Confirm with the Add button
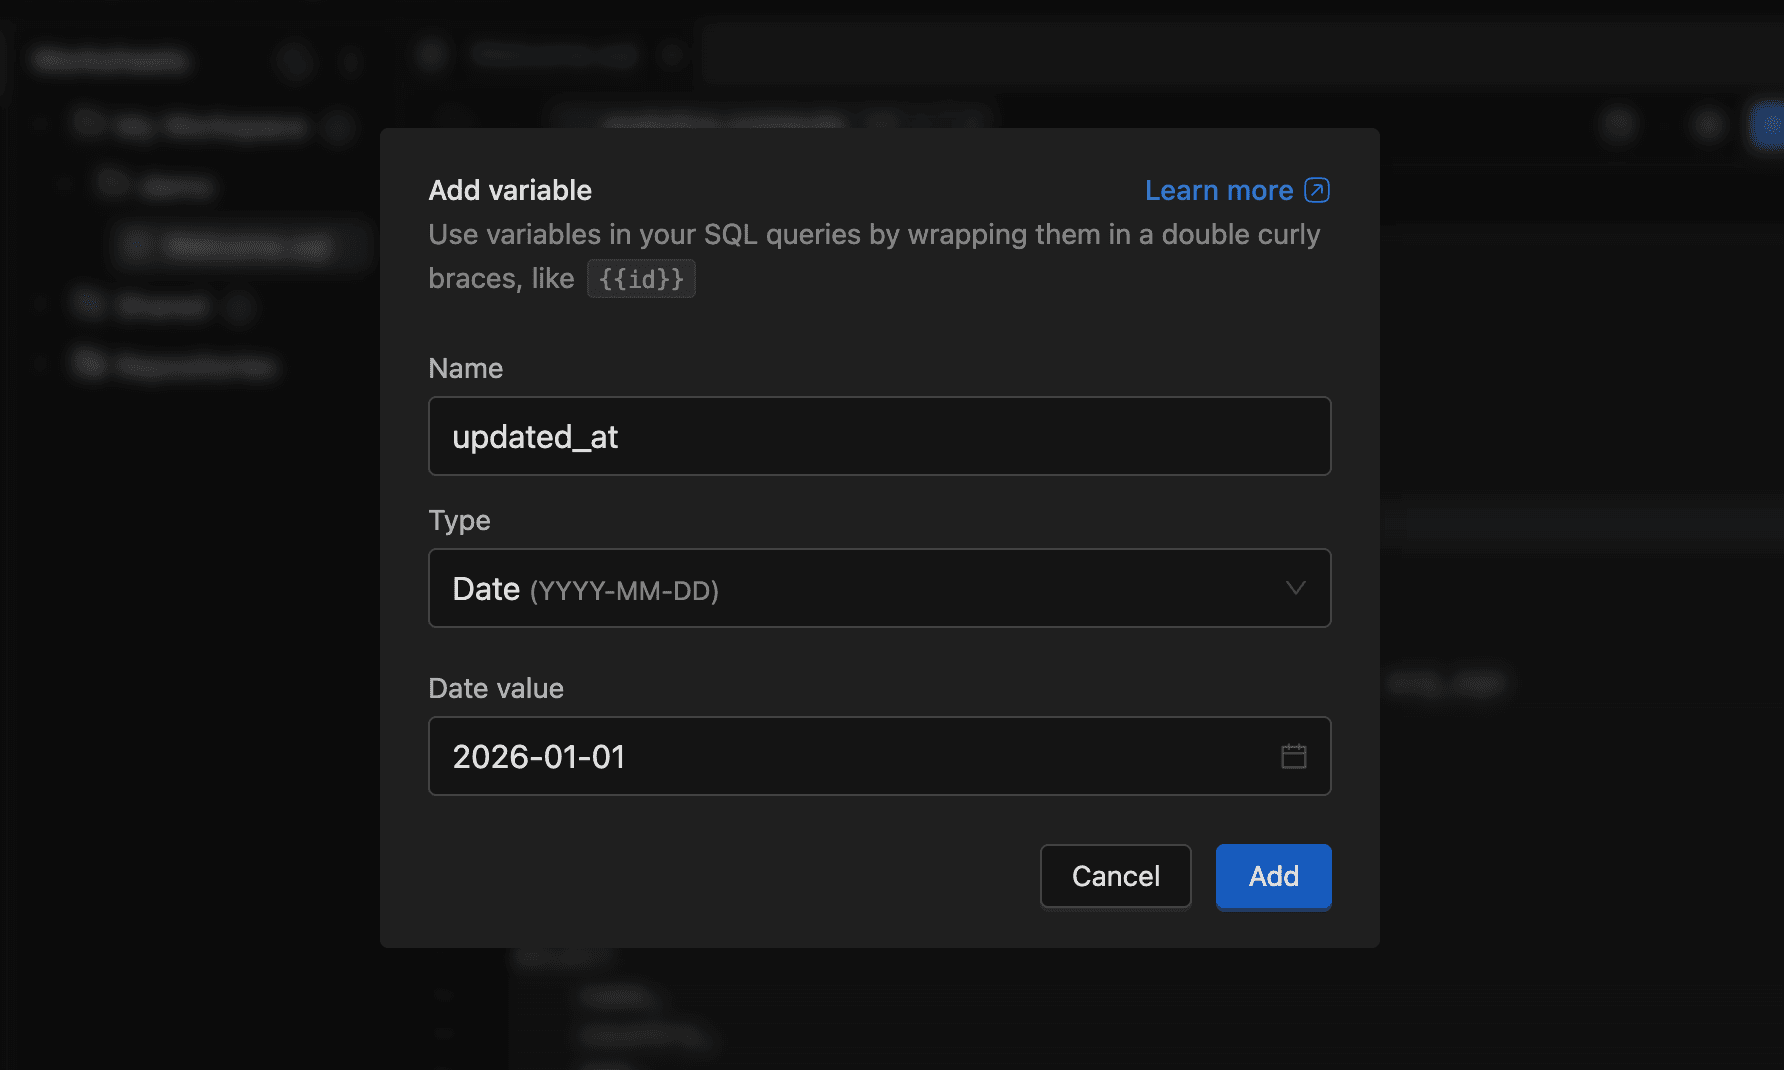1784x1070 pixels. 1272,876
